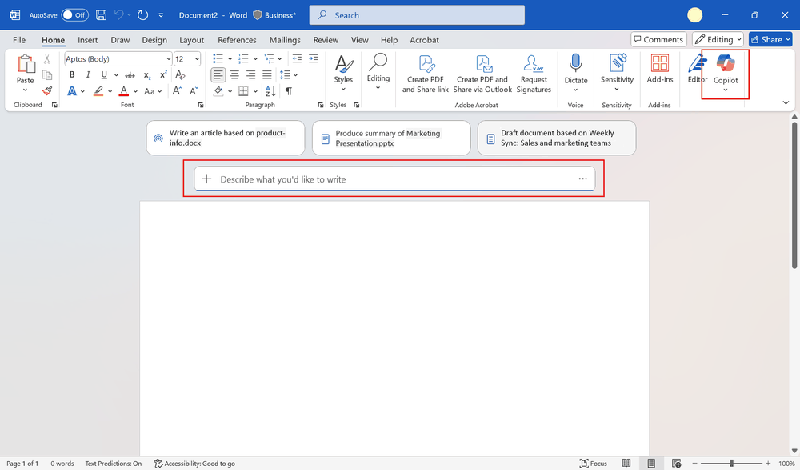This screenshot has width=800, height=470.
Task: Open the File menu
Action: point(20,40)
